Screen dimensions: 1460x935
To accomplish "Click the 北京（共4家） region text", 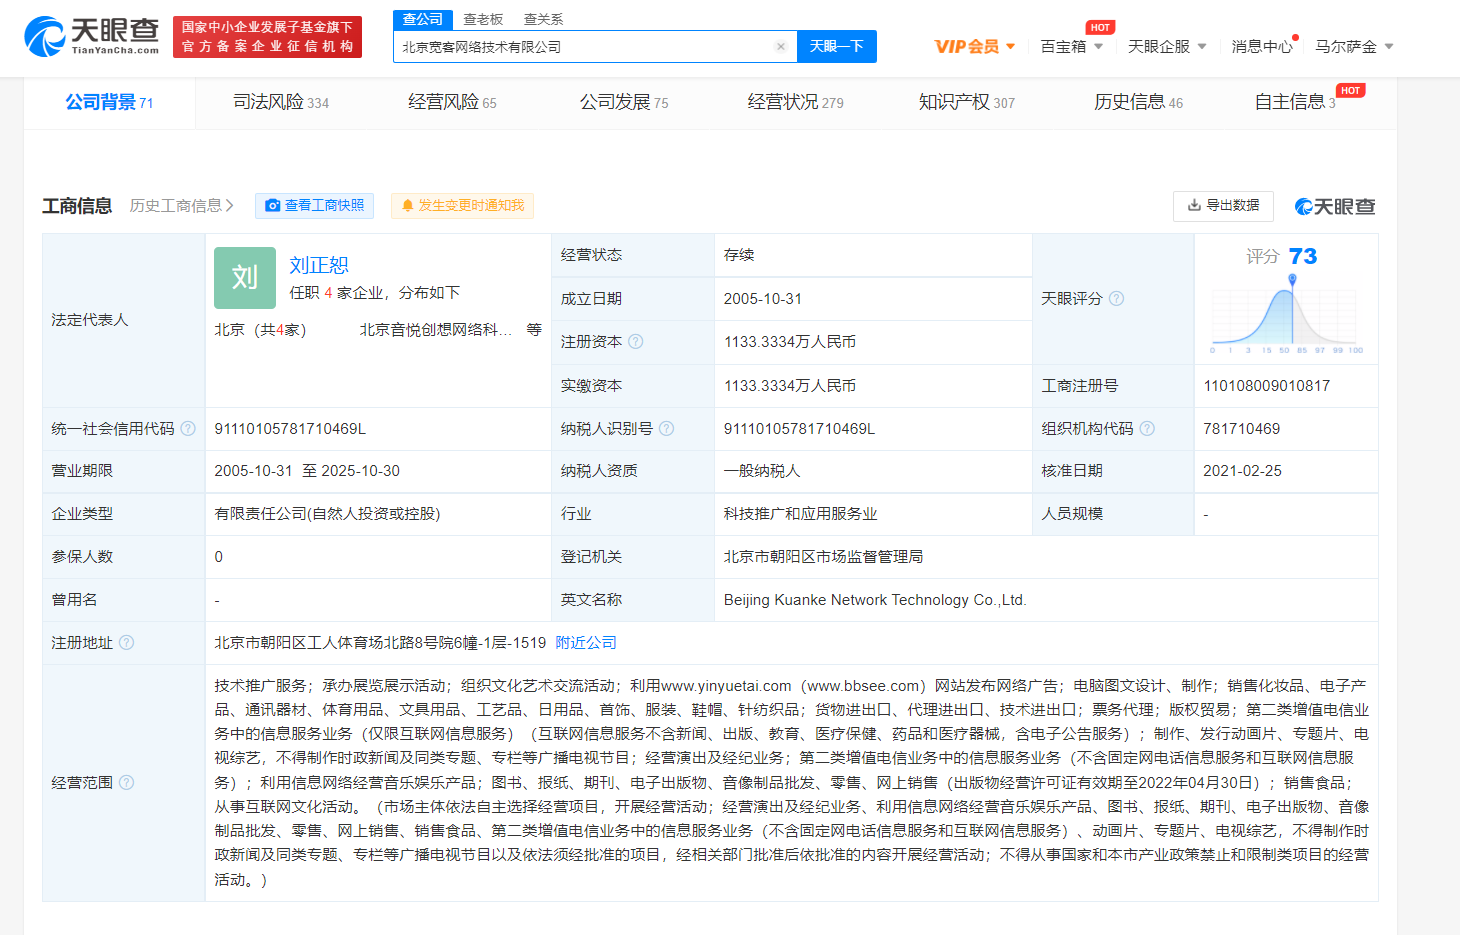I will pyautogui.click(x=260, y=330).
